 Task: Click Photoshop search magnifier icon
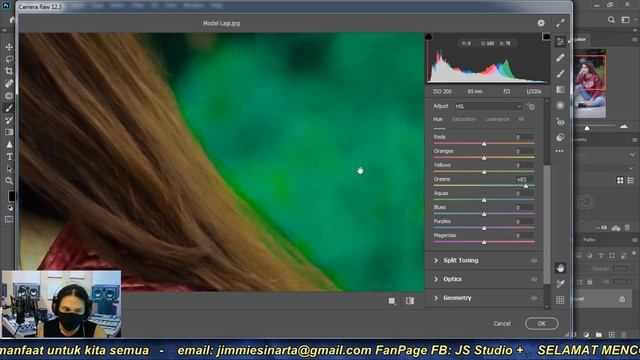[x=611, y=20]
